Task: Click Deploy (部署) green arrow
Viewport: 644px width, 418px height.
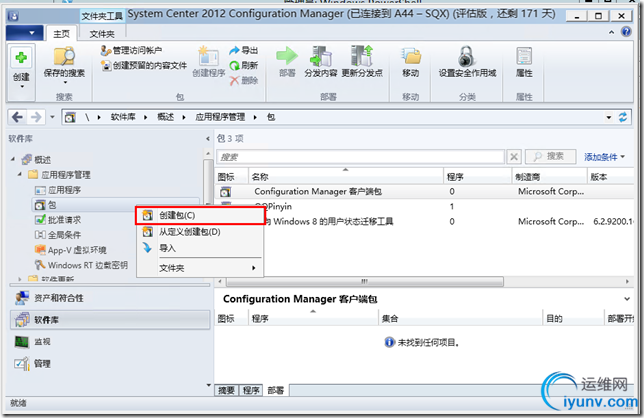Action: pyautogui.click(x=287, y=56)
